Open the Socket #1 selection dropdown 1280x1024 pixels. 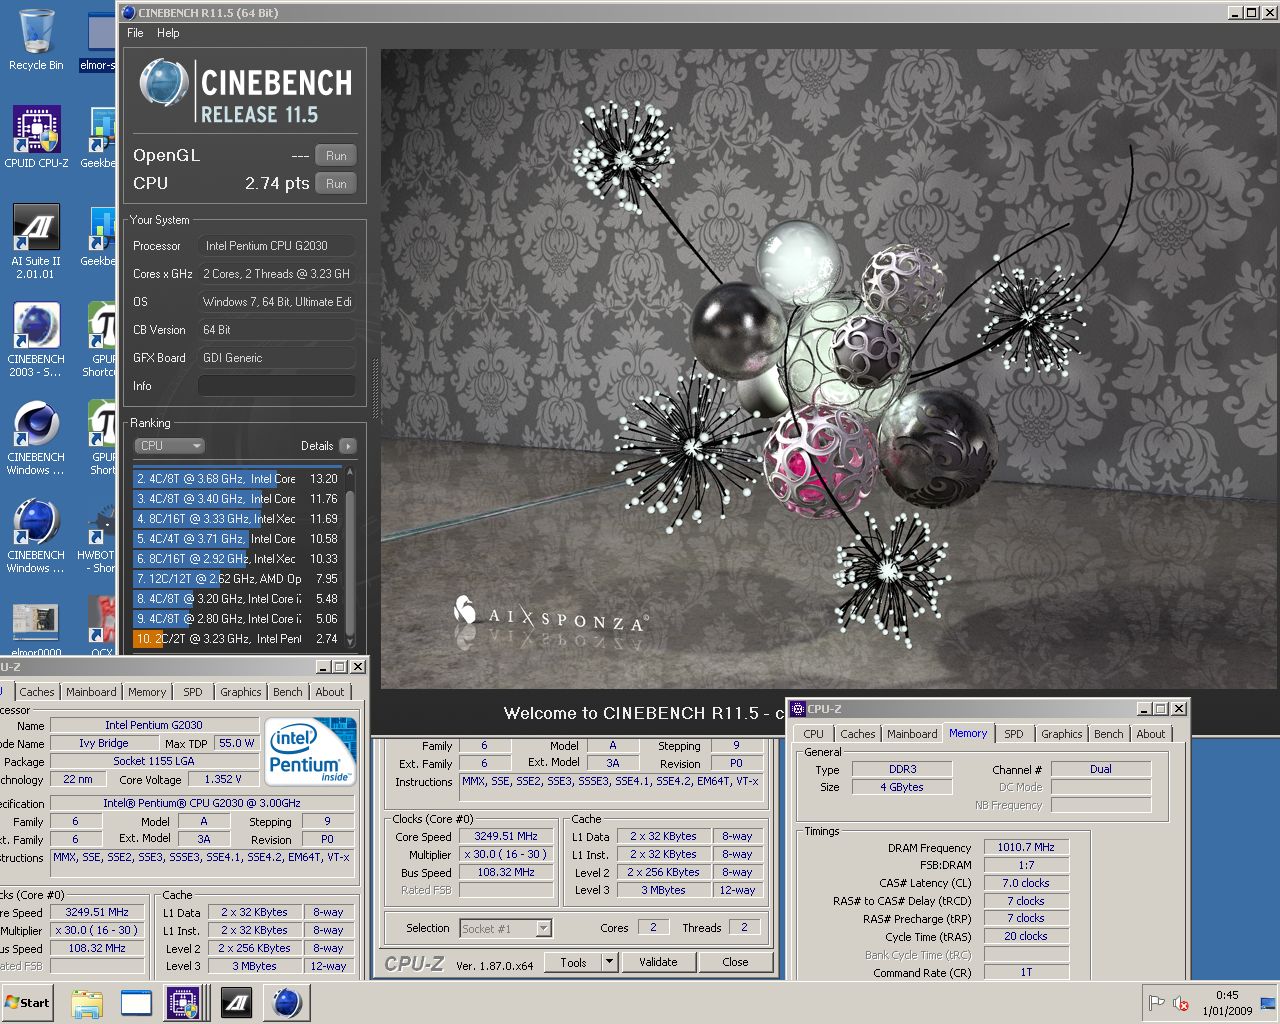[x=506, y=929]
